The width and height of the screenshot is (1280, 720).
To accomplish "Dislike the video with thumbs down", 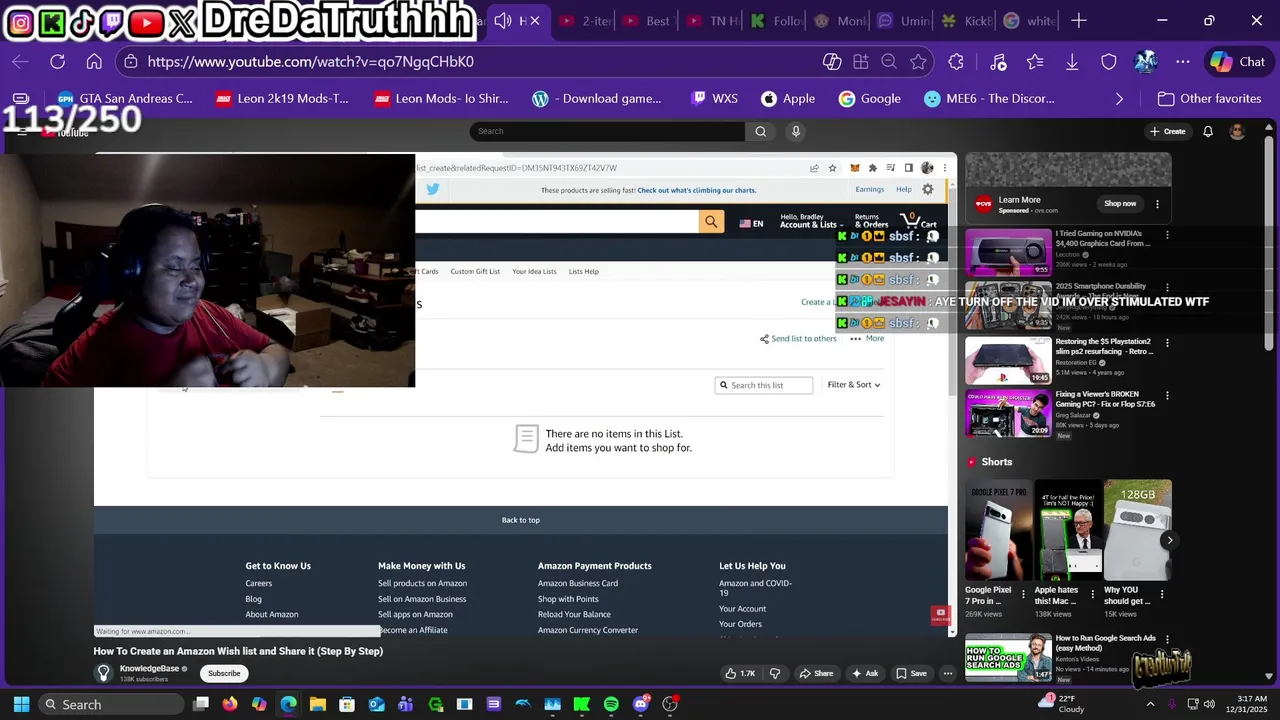I will [775, 673].
